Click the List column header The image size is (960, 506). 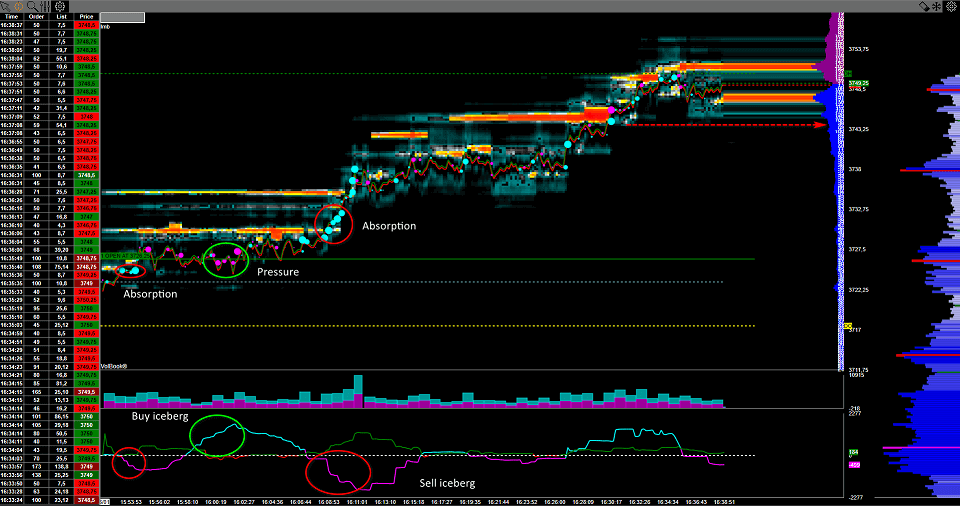[x=62, y=16]
